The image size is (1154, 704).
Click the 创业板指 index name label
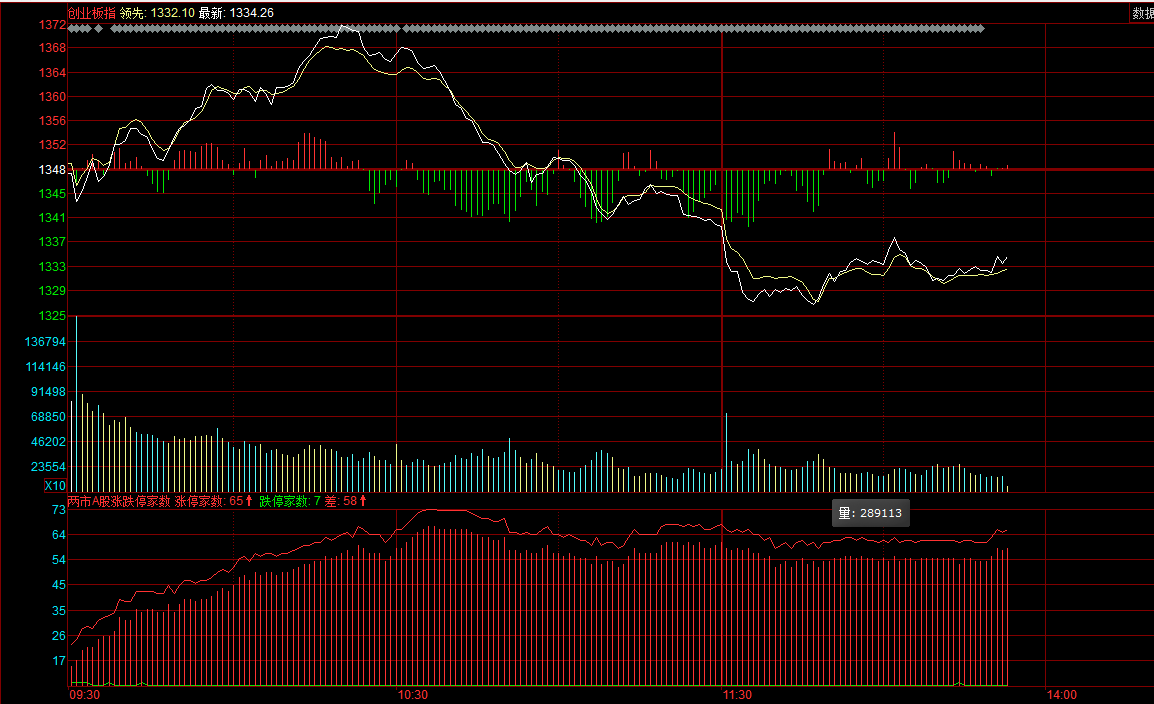(91, 13)
